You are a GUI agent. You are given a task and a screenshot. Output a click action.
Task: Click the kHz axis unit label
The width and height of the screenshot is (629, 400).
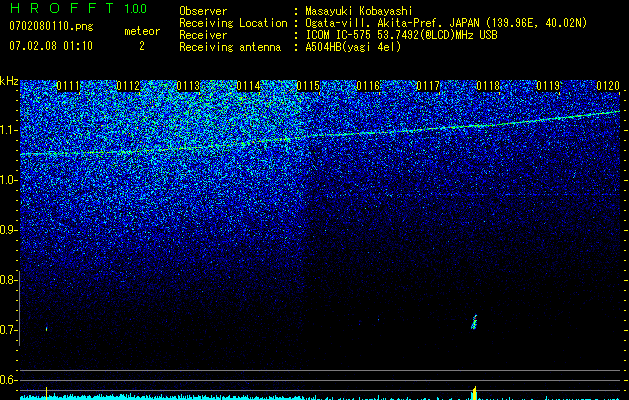[x=9, y=81]
